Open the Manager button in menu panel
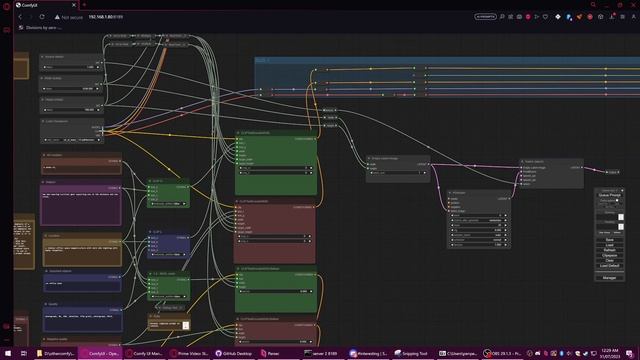The height and width of the screenshot is (360, 640). pos(609,278)
